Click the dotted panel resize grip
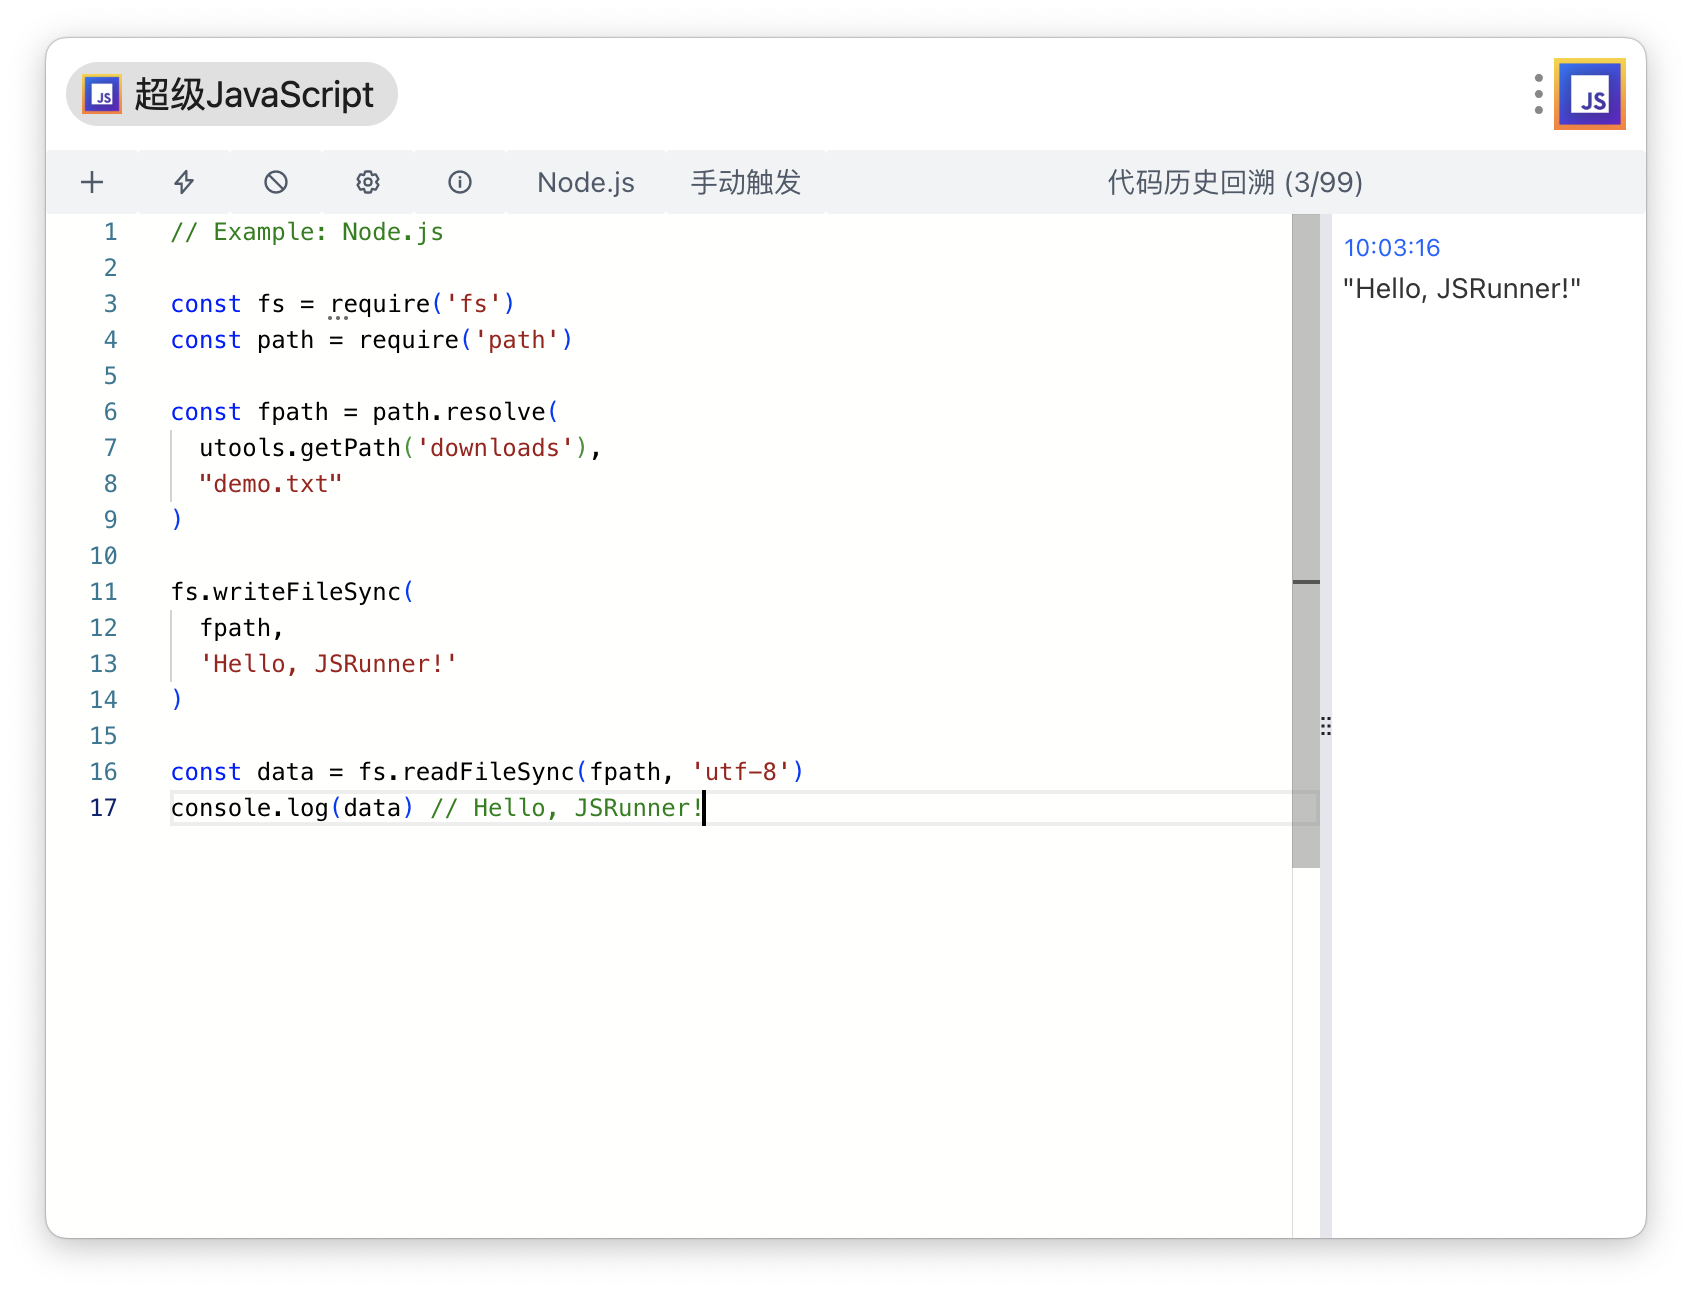This screenshot has width=1692, height=1292. point(1325,726)
